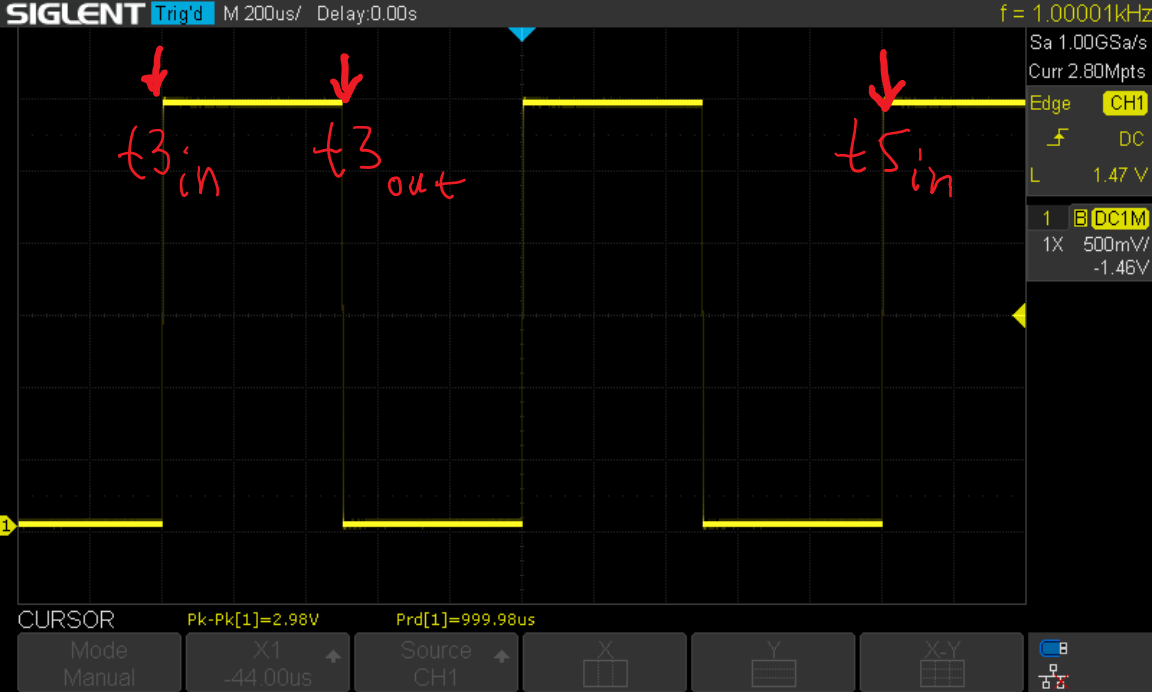Click the rising edge trigger slope icon

(1056, 138)
